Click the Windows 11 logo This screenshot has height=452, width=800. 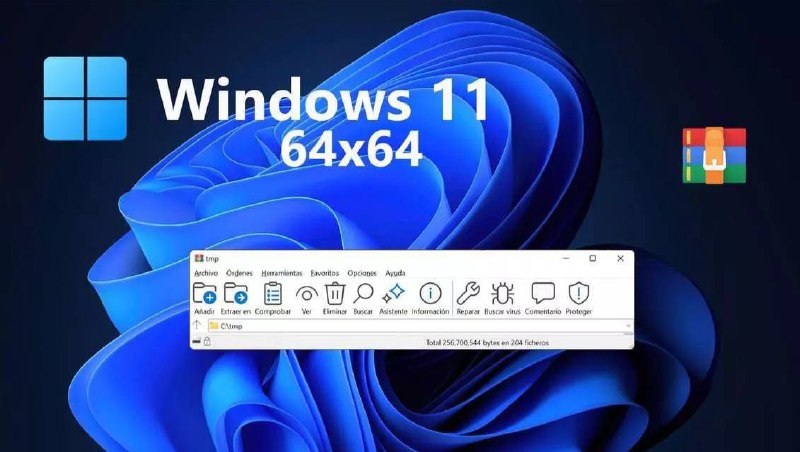(x=85, y=98)
